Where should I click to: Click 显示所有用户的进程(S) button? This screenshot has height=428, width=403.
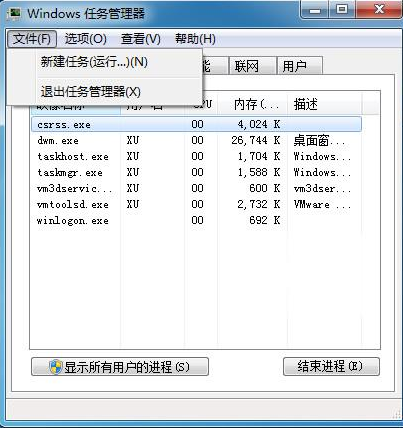coord(120,367)
